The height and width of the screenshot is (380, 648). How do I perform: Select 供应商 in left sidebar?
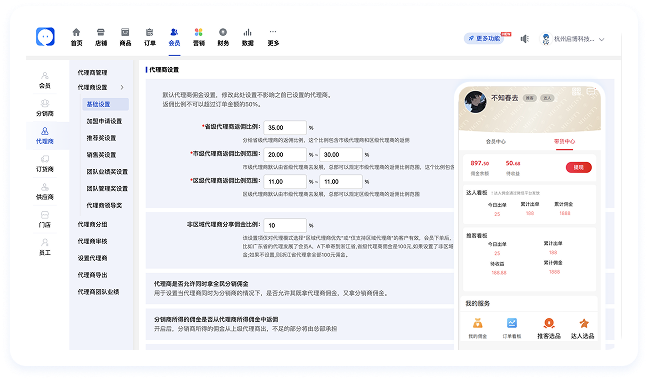(45, 192)
